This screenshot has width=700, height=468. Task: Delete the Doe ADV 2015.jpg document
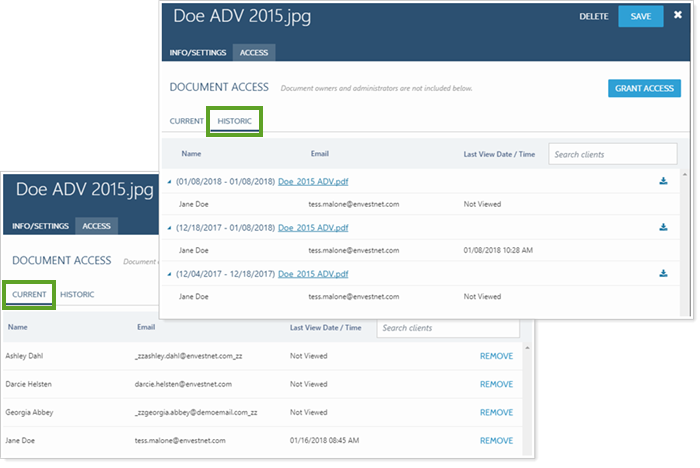pyautogui.click(x=594, y=16)
